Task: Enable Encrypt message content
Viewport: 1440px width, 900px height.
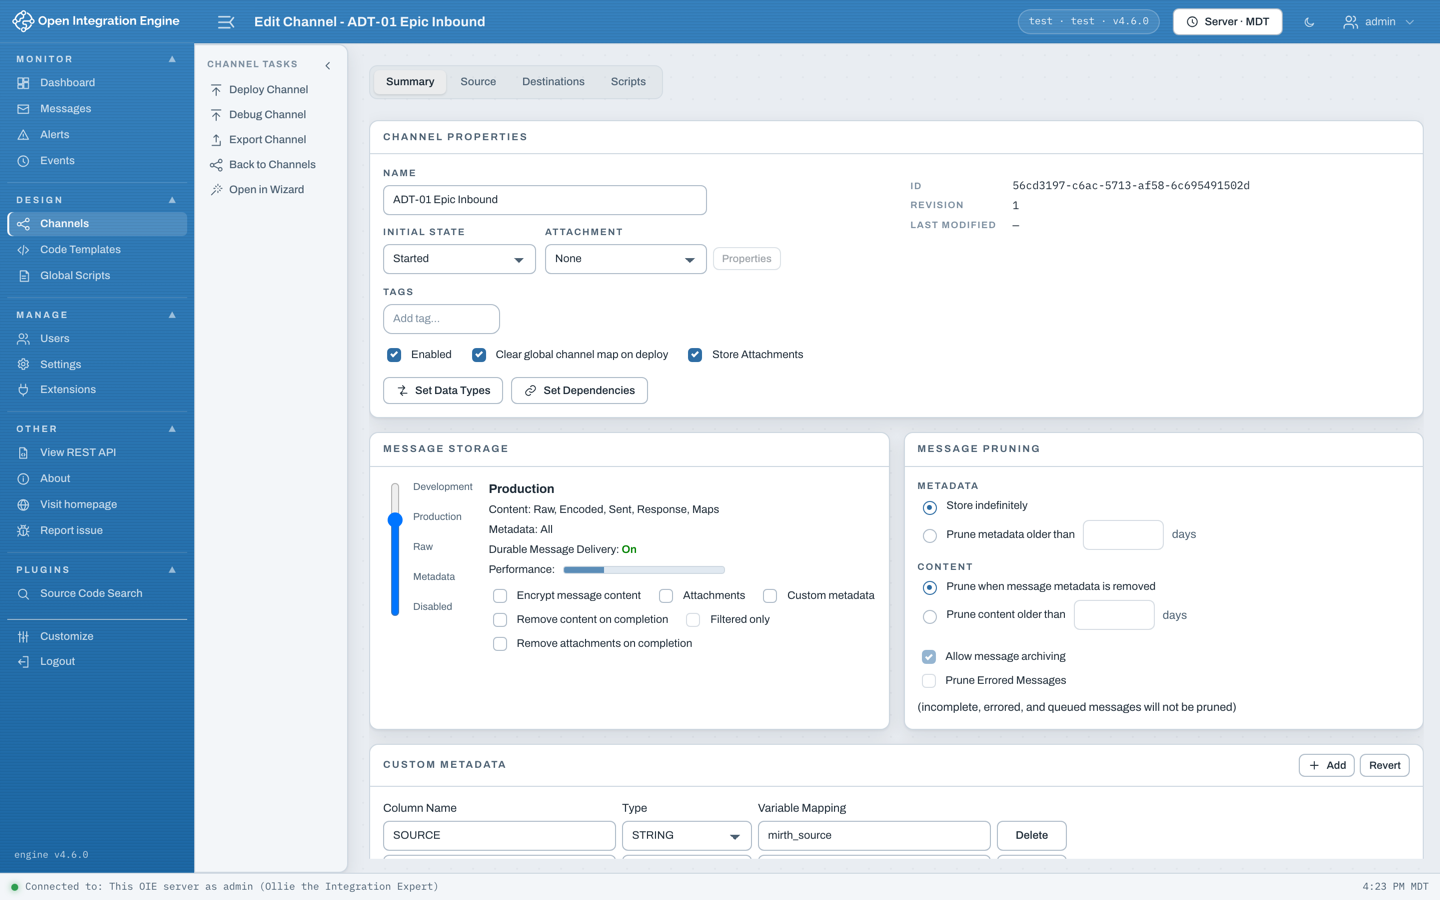Action: coord(500,596)
